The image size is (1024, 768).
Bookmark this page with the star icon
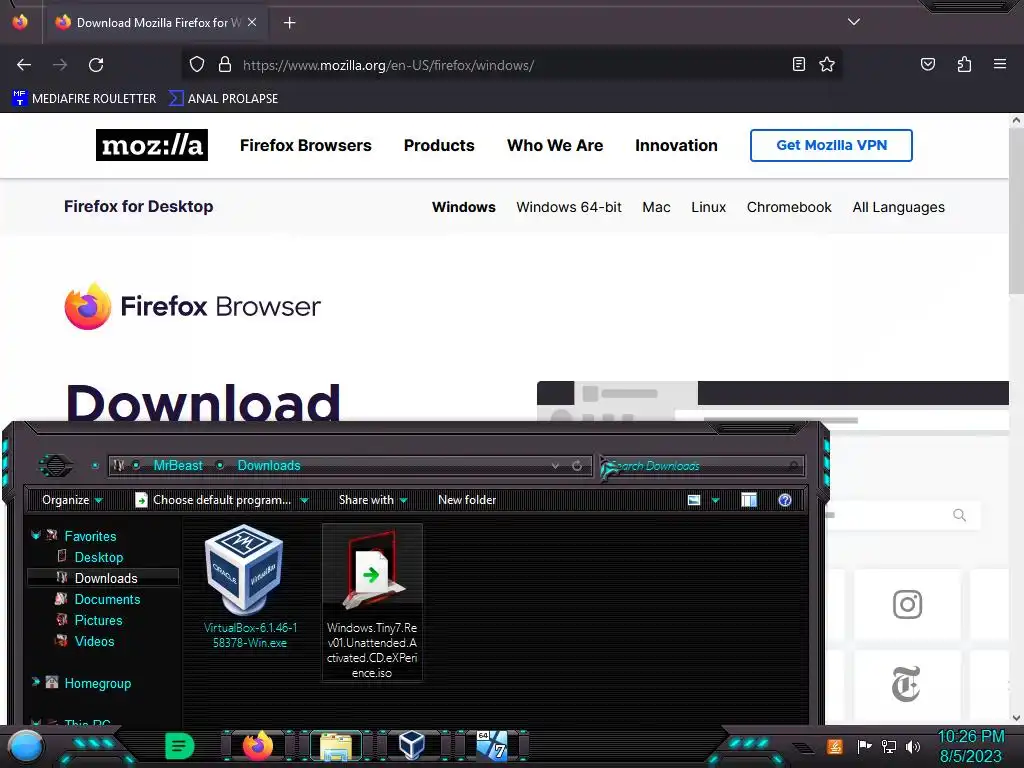[827, 64]
